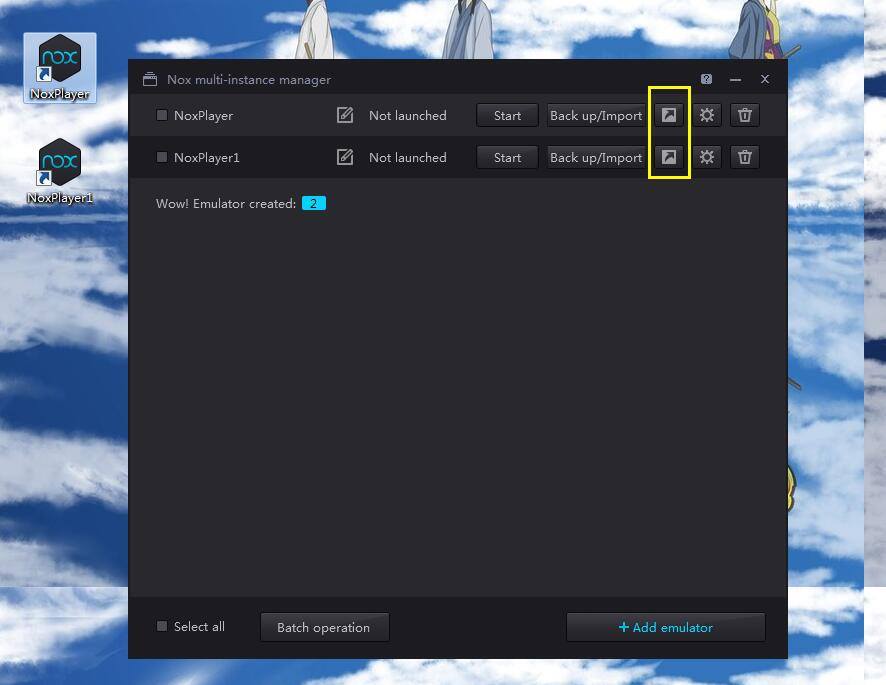Click the rename icon for NoxPlayer1 row
The height and width of the screenshot is (685, 886).
click(345, 157)
